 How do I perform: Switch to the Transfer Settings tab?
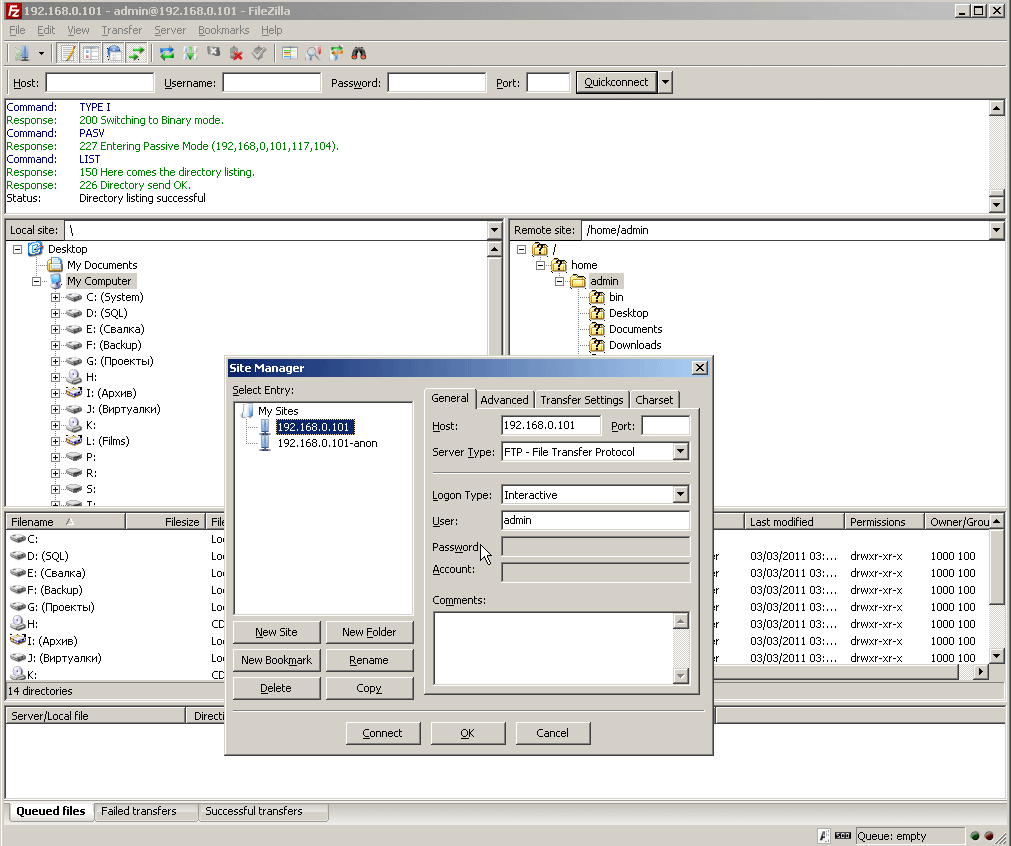point(581,400)
